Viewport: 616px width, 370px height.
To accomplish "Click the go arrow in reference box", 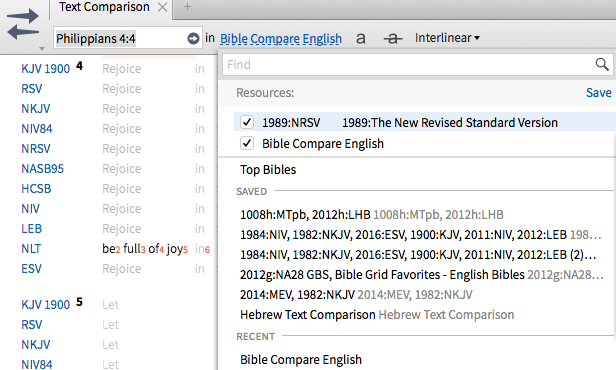I will click(x=193, y=38).
